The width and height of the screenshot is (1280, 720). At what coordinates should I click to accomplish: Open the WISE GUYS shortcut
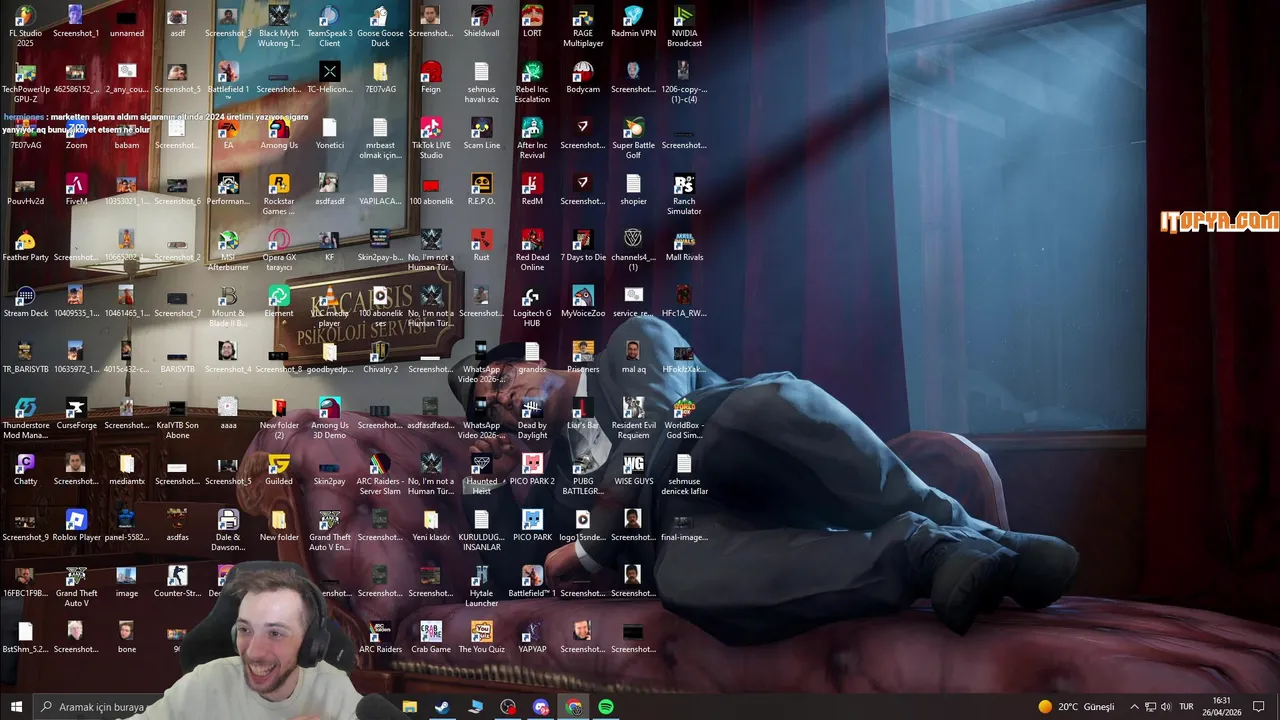tap(633, 469)
